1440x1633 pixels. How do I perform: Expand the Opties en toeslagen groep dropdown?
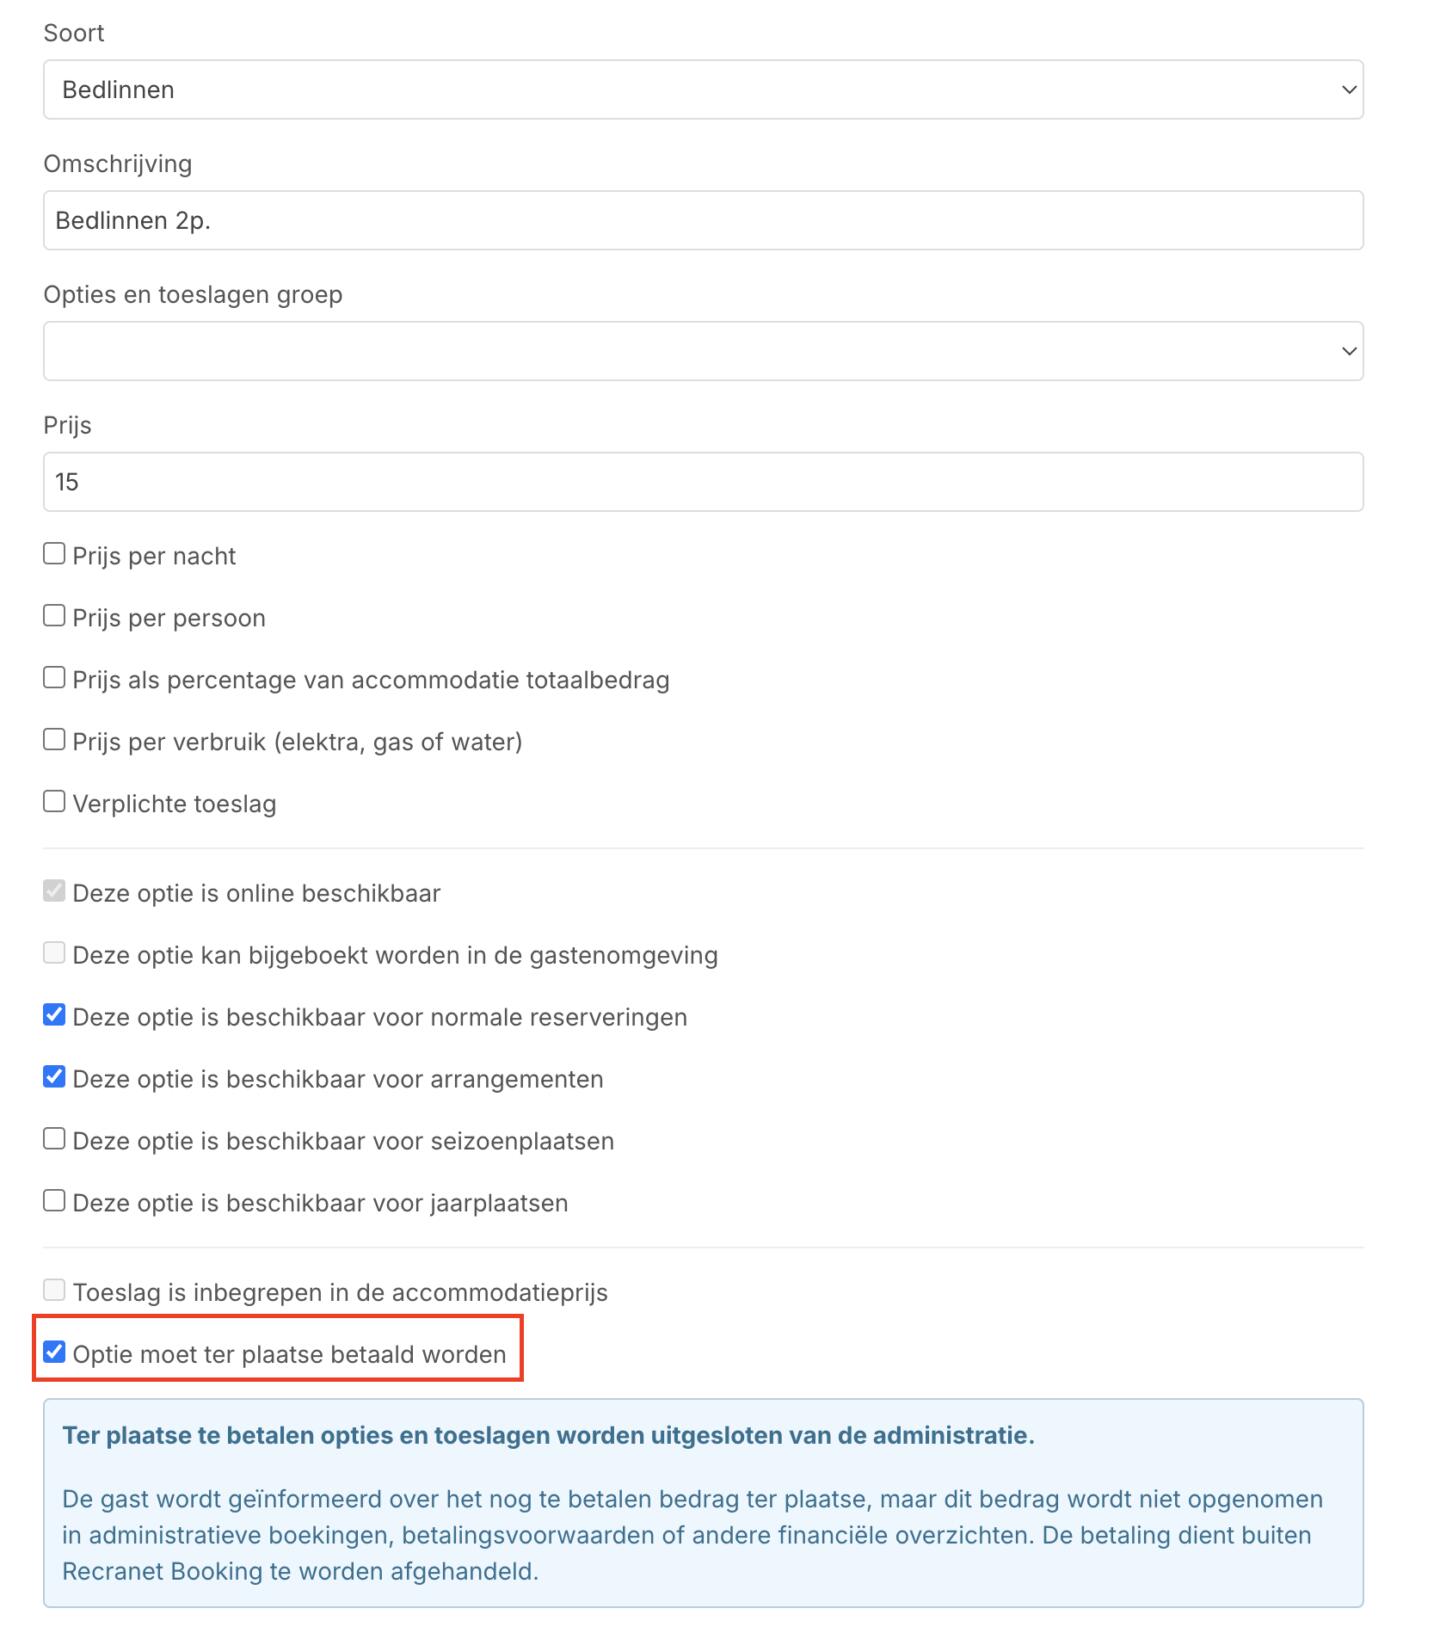point(702,351)
